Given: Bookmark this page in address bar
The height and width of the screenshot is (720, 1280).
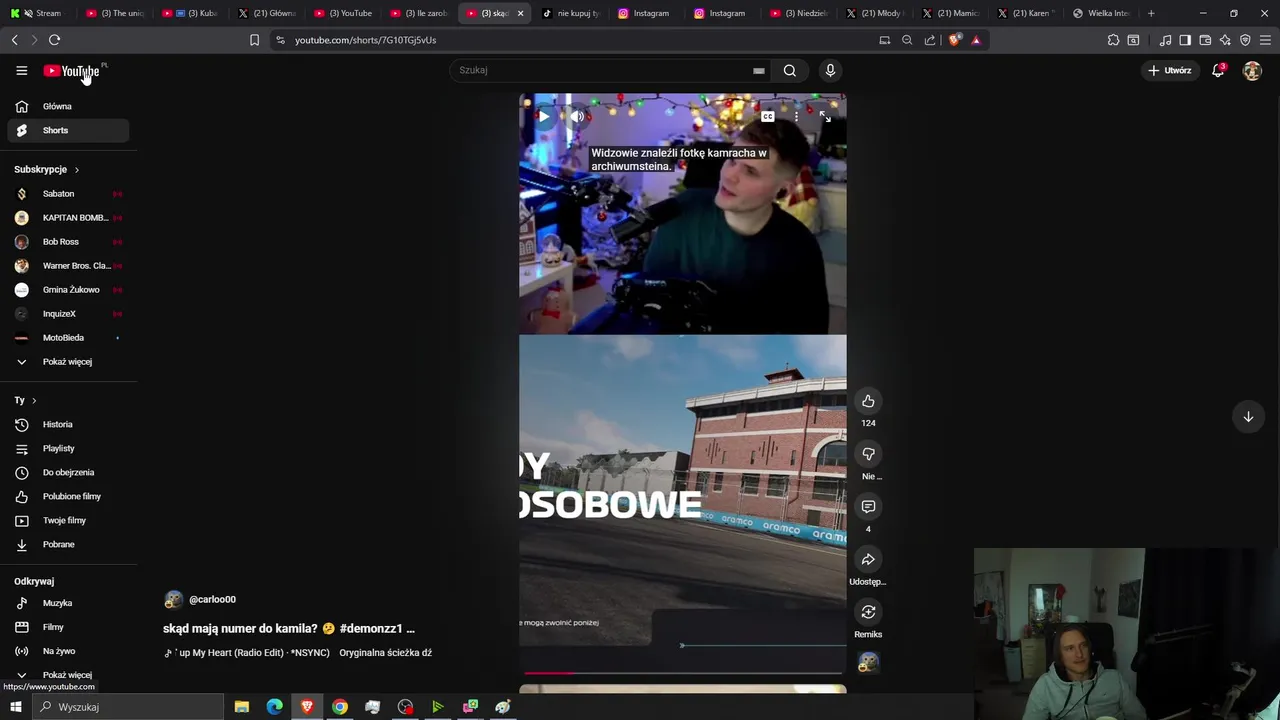Looking at the screenshot, I should click(254, 40).
